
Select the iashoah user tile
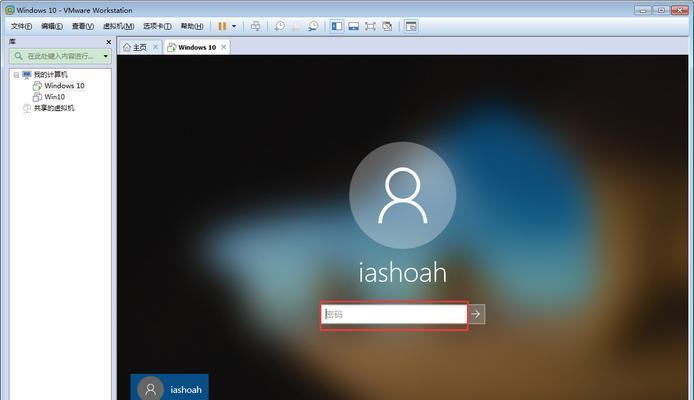pos(170,387)
